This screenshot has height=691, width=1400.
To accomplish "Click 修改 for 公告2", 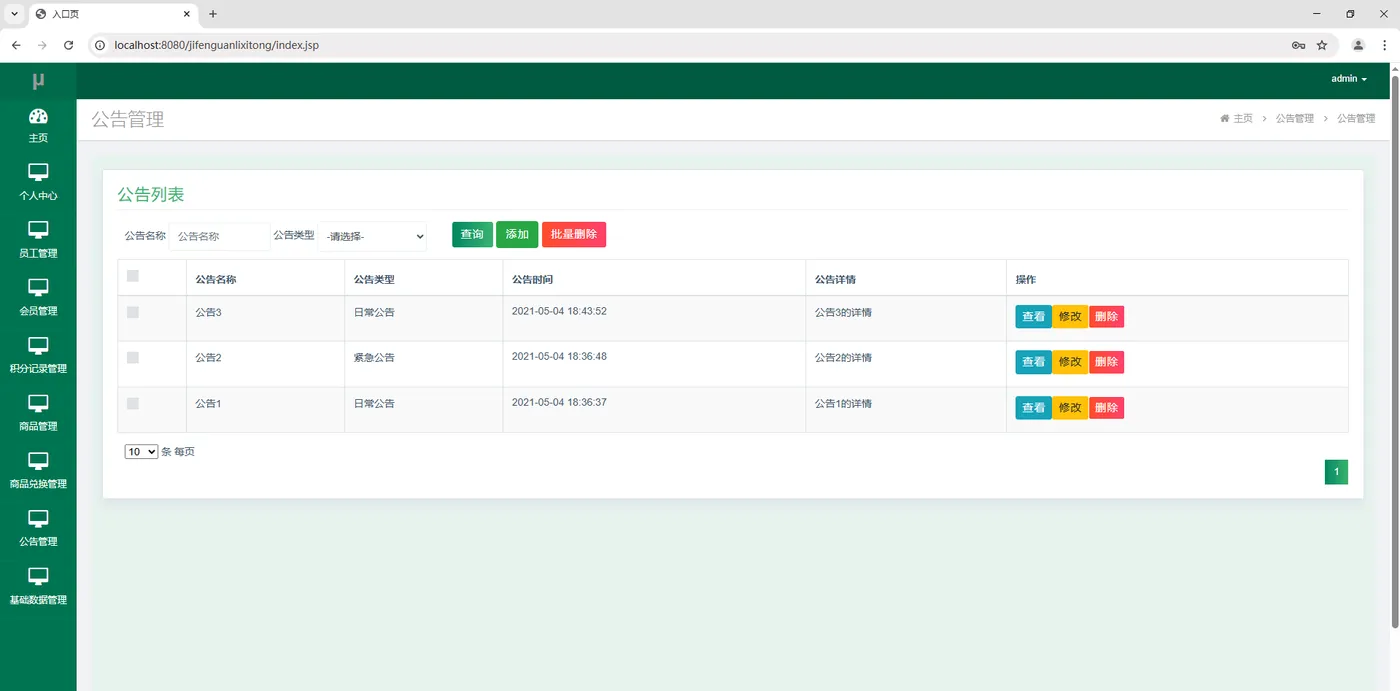I will pos(1070,362).
